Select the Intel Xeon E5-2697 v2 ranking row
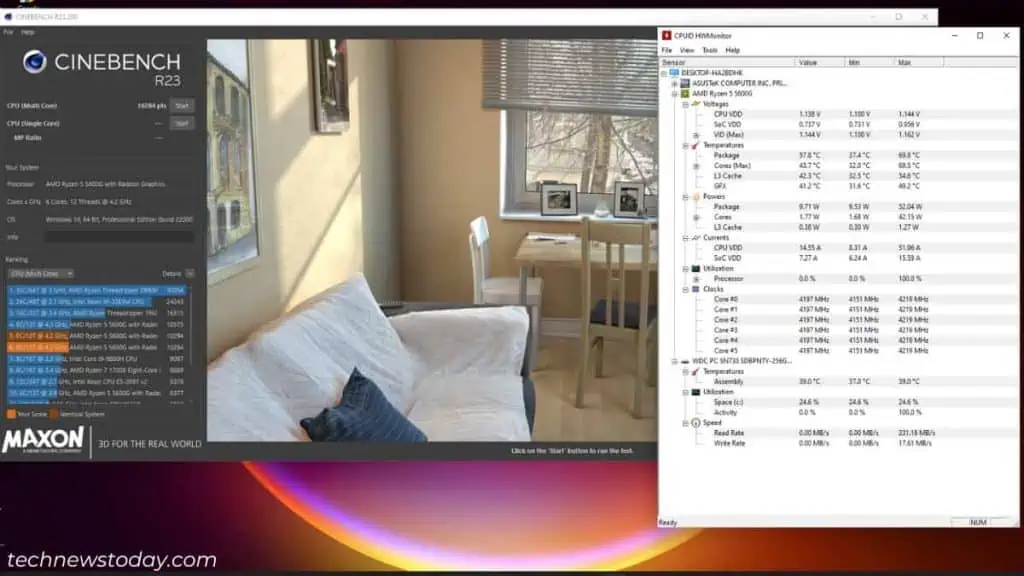This screenshot has height=576, width=1024. (x=97, y=381)
